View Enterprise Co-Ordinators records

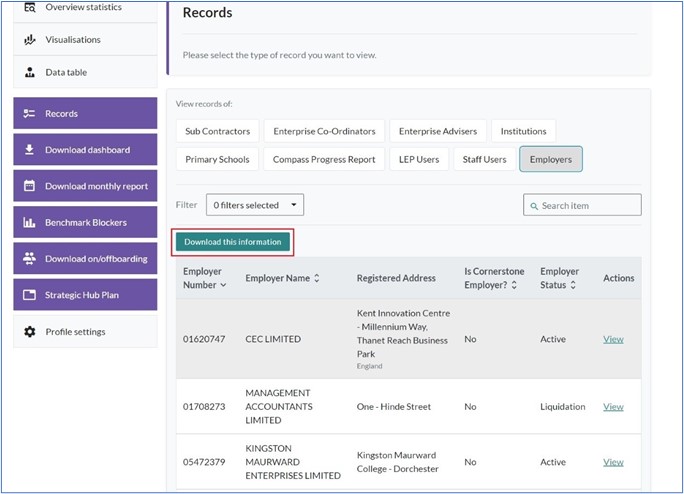tap(324, 131)
